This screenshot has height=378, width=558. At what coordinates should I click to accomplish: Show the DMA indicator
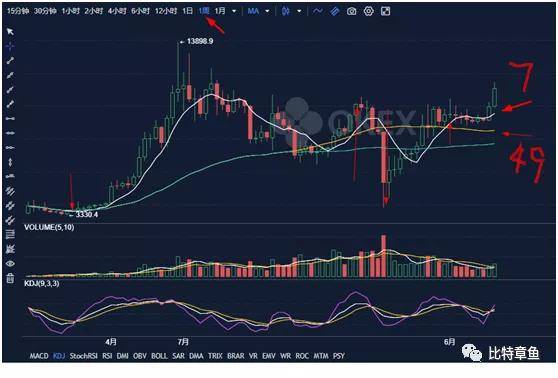pos(196,356)
